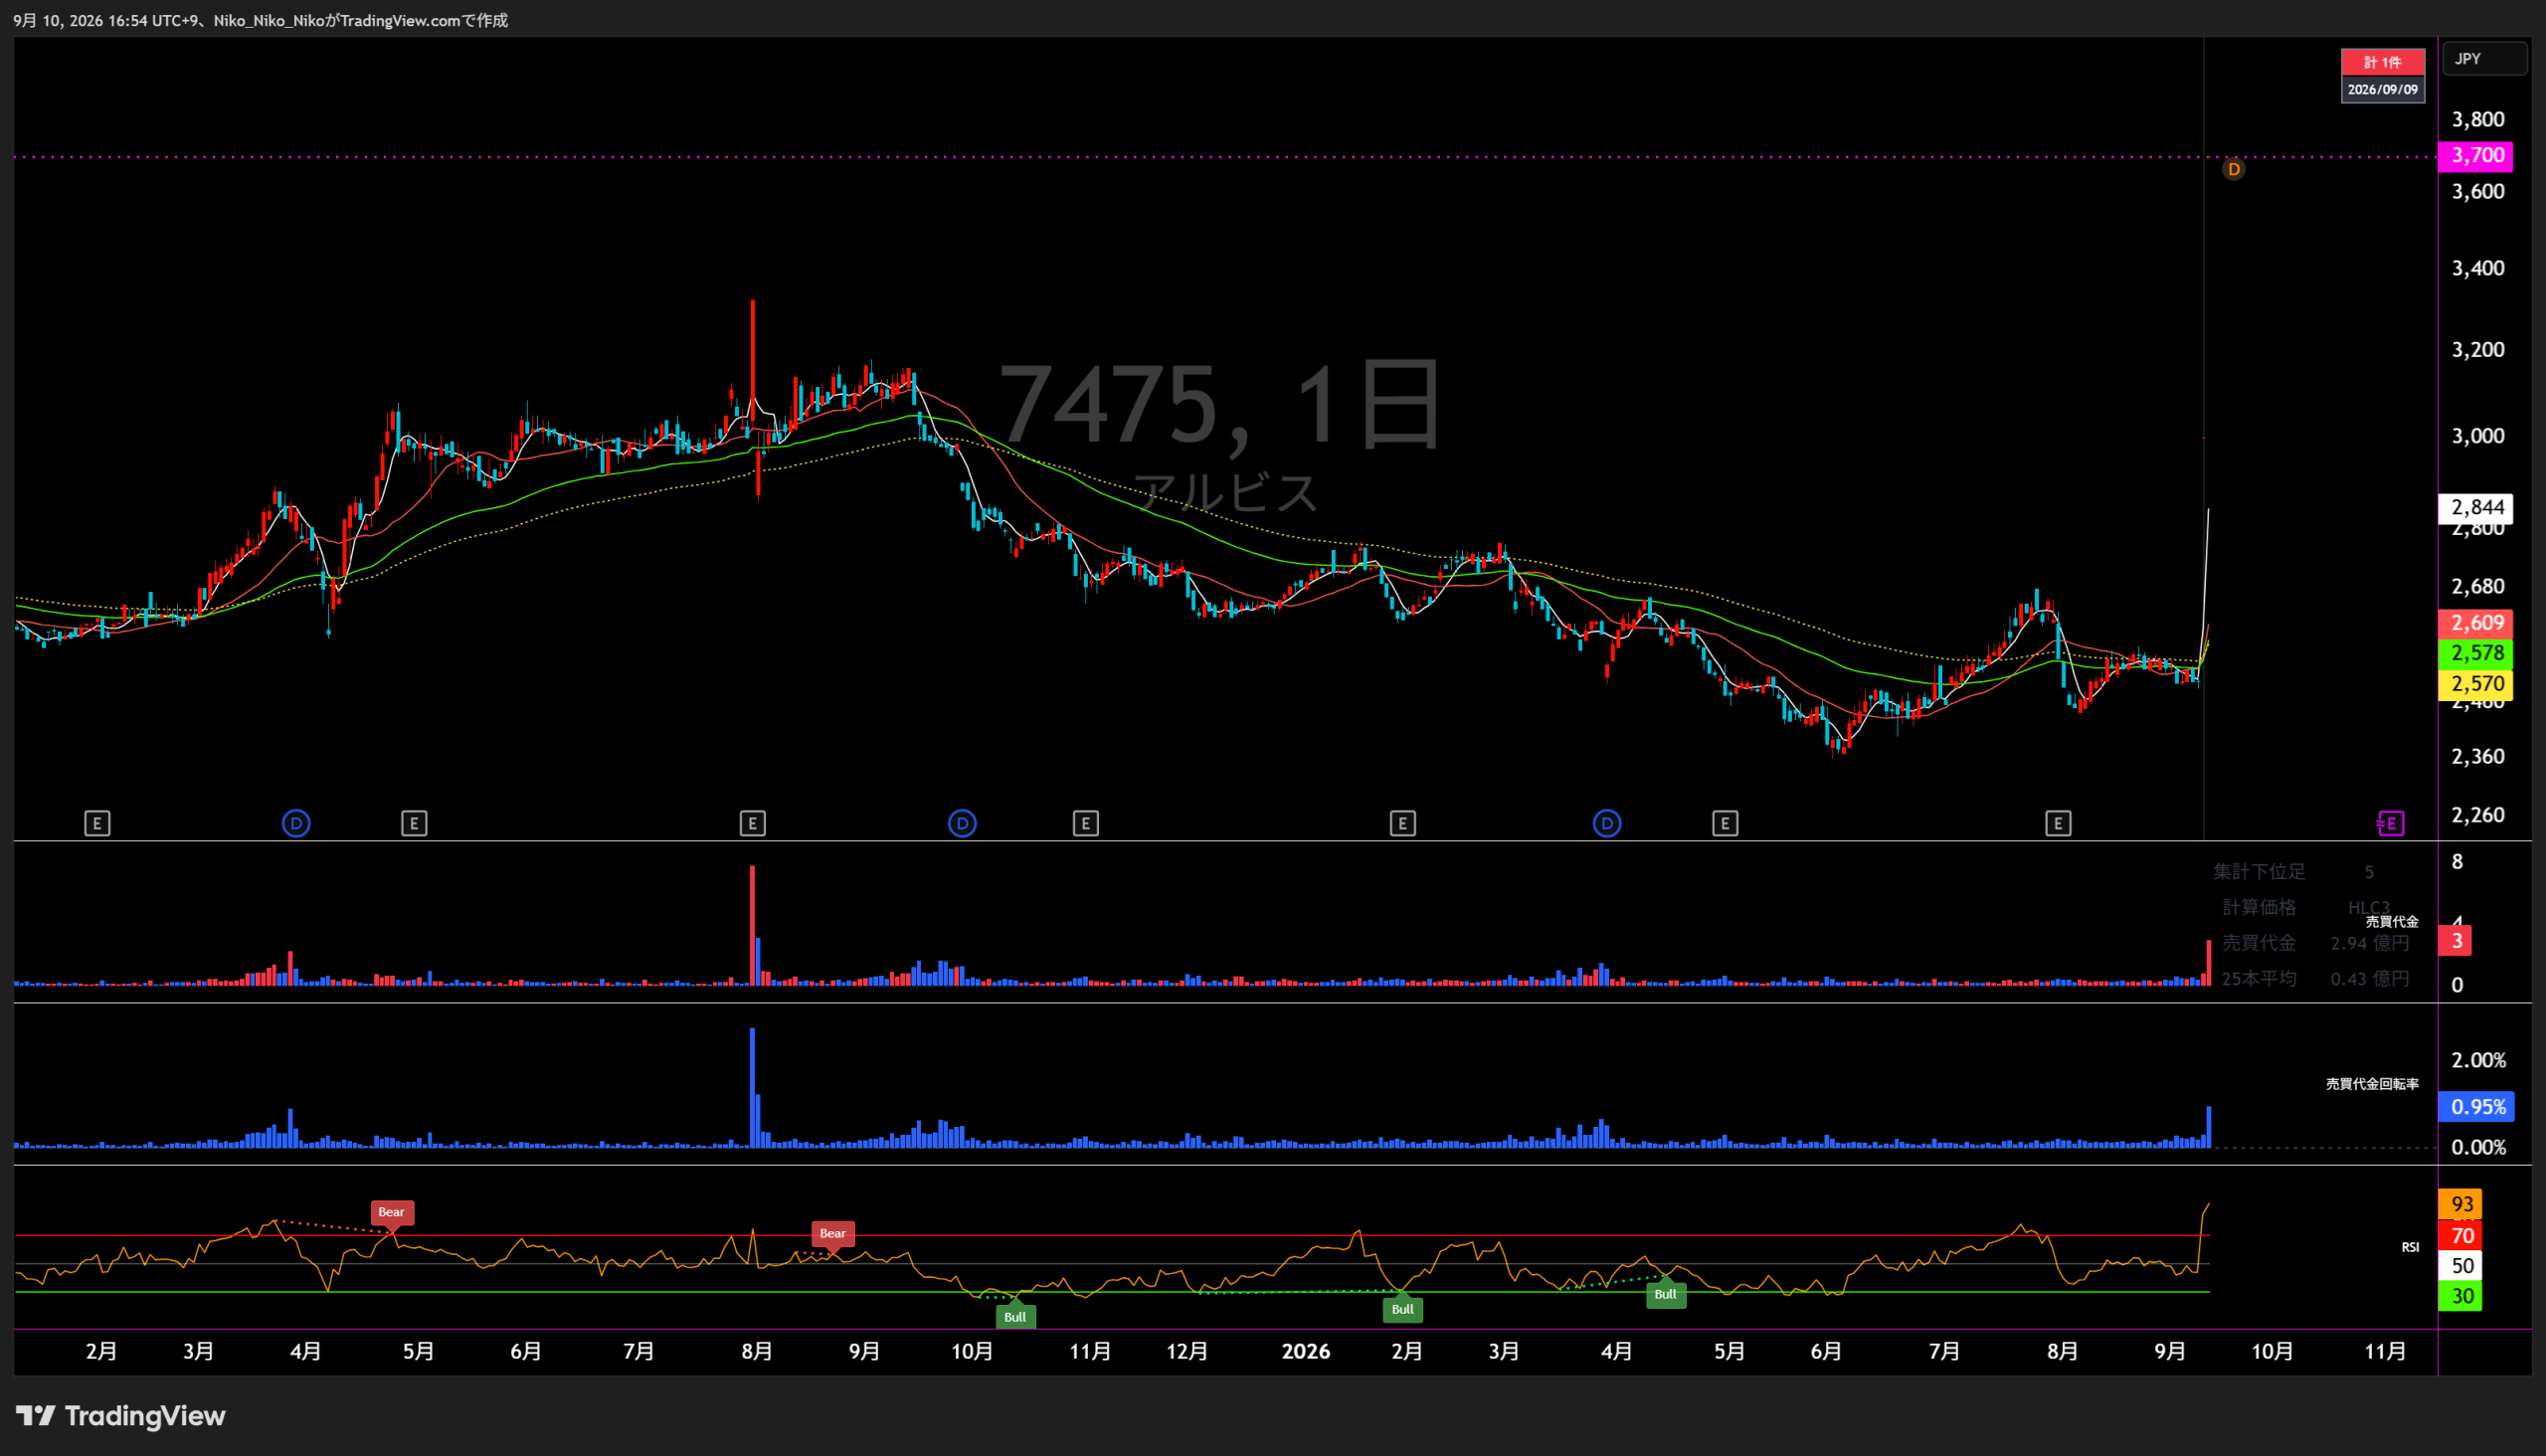Image resolution: width=2546 pixels, height=1456 pixels.
Task: Click the red 計 1件 alert badge
Action: click(2382, 62)
